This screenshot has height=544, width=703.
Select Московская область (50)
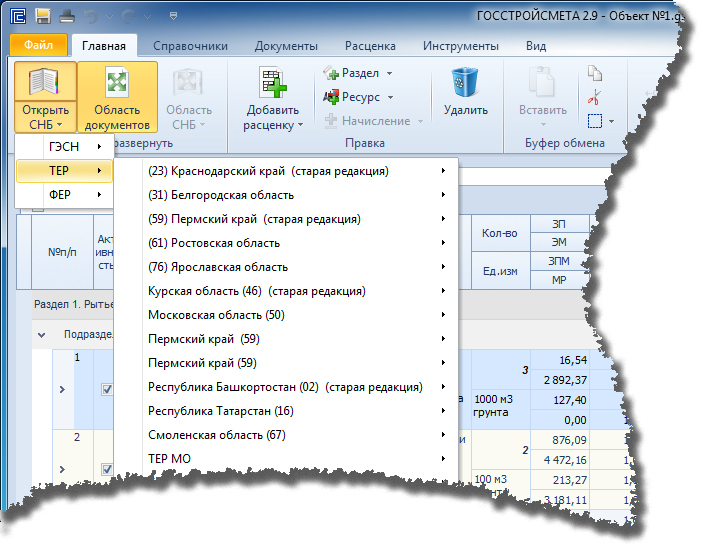(286, 315)
